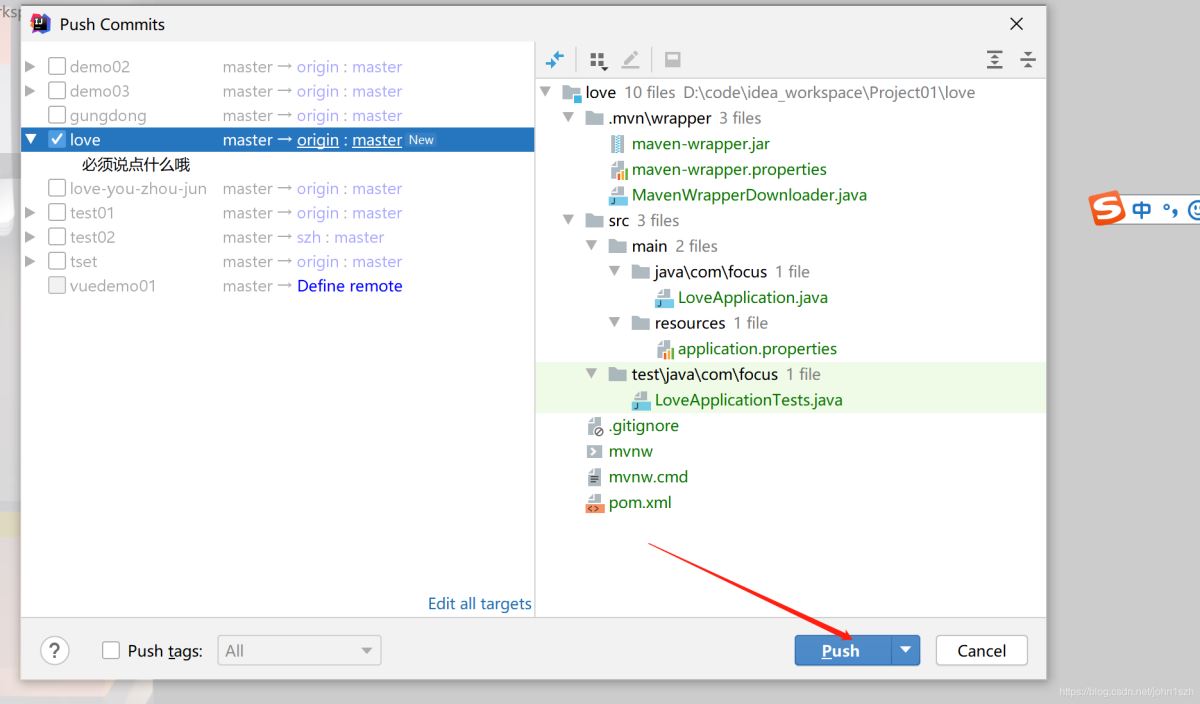Screen dimensions: 1200x704
Task: Select LoveApplication.java in the file tree
Action: click(x=752, y=297)
